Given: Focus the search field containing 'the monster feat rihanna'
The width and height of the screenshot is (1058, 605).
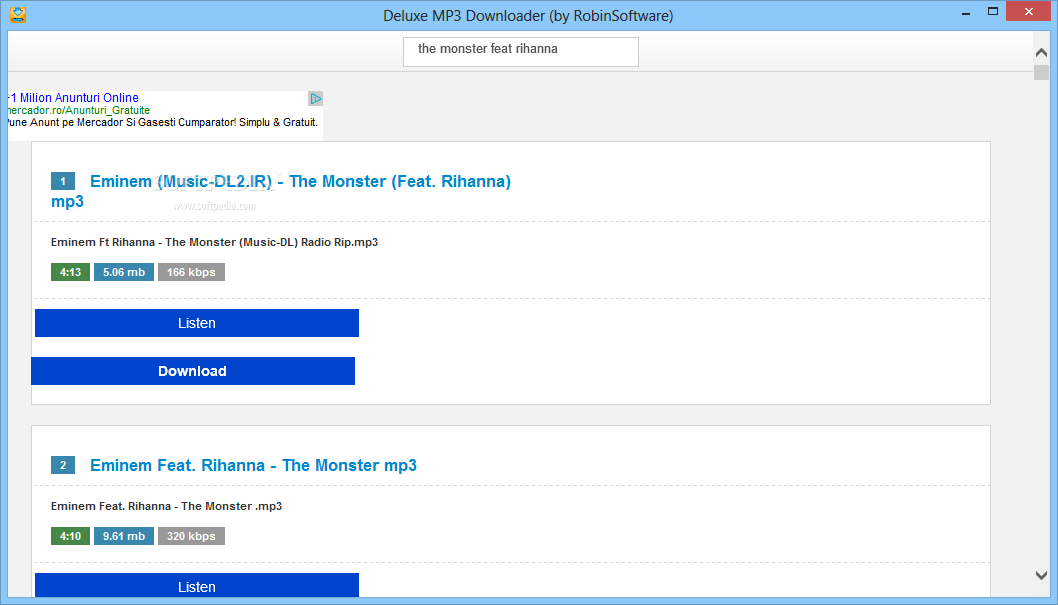Looking at the screenshot, I should pyautogui.click(x=520, y=52).
